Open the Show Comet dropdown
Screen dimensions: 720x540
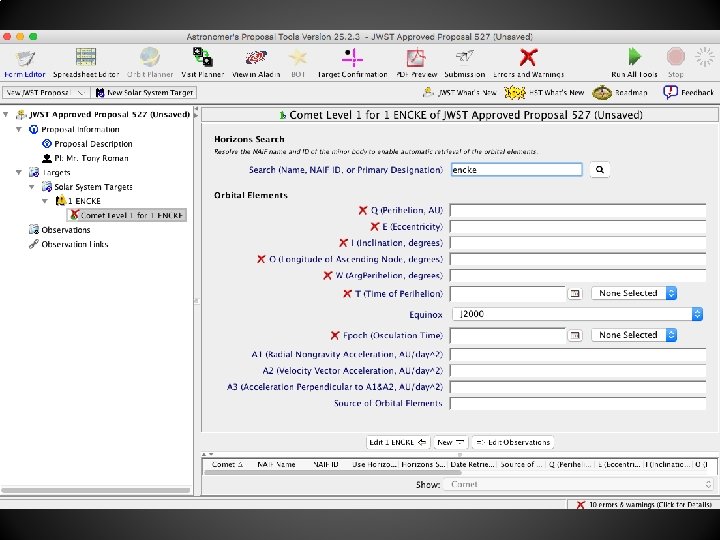click(x=578, y=484)
